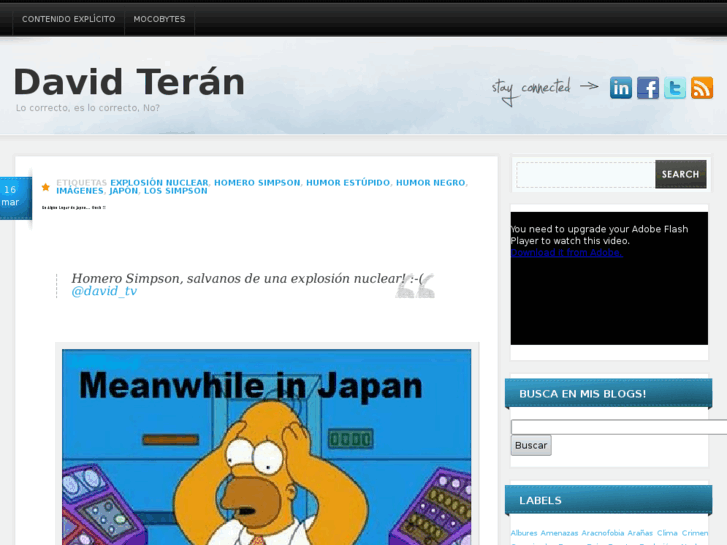This screenshot has width=727, height=545.
Task: Click the dark SEARCH button
Action: click(x=681, y=174)
